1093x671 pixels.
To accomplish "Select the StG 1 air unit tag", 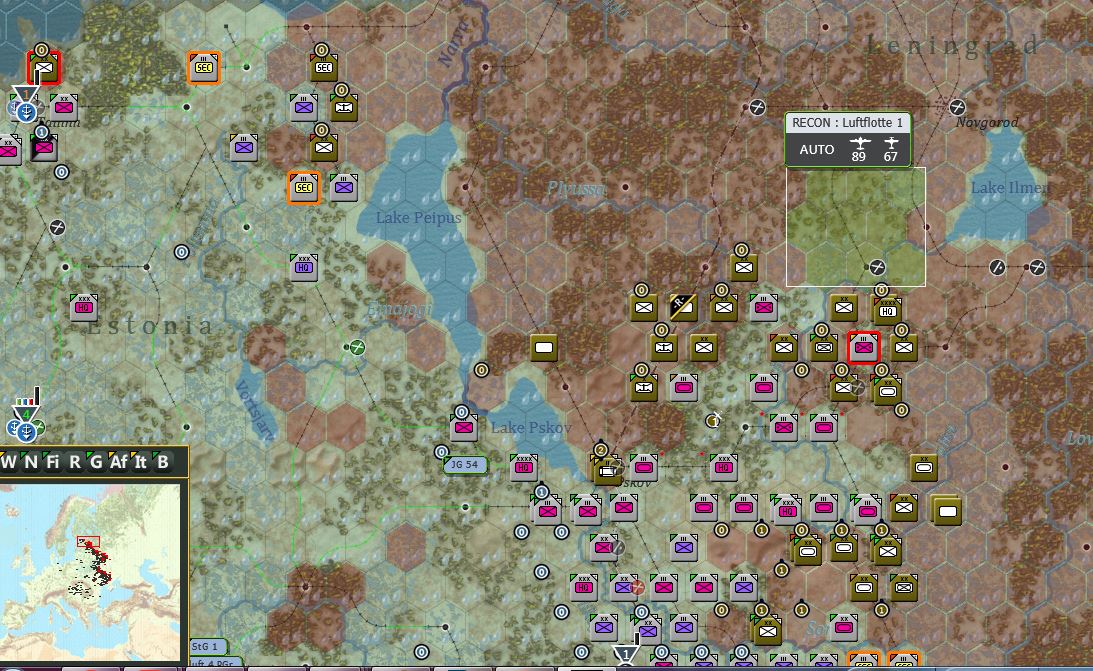I will click(x=208, y=647).
